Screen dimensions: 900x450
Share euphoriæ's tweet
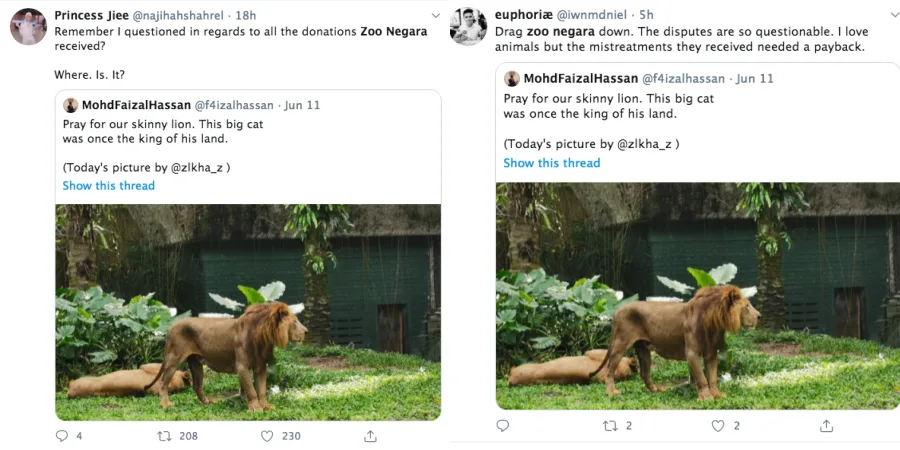(826, 425)
